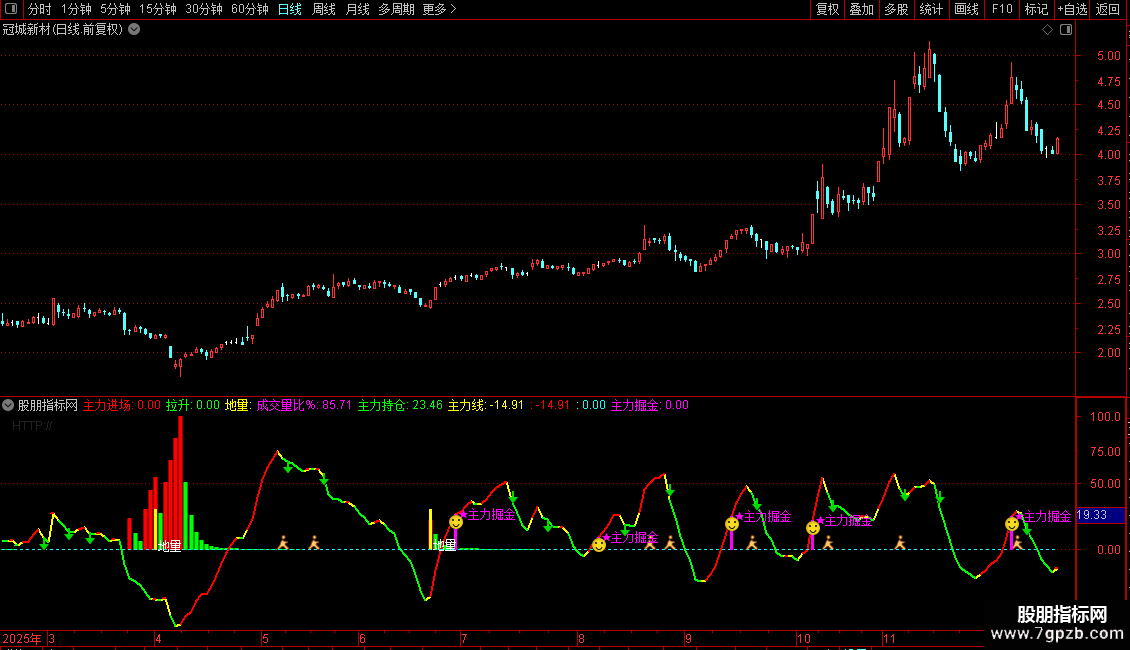Click the 主力掘金 label in August
This screenshot has width=1130, height=650.
(x=634, y=538)
